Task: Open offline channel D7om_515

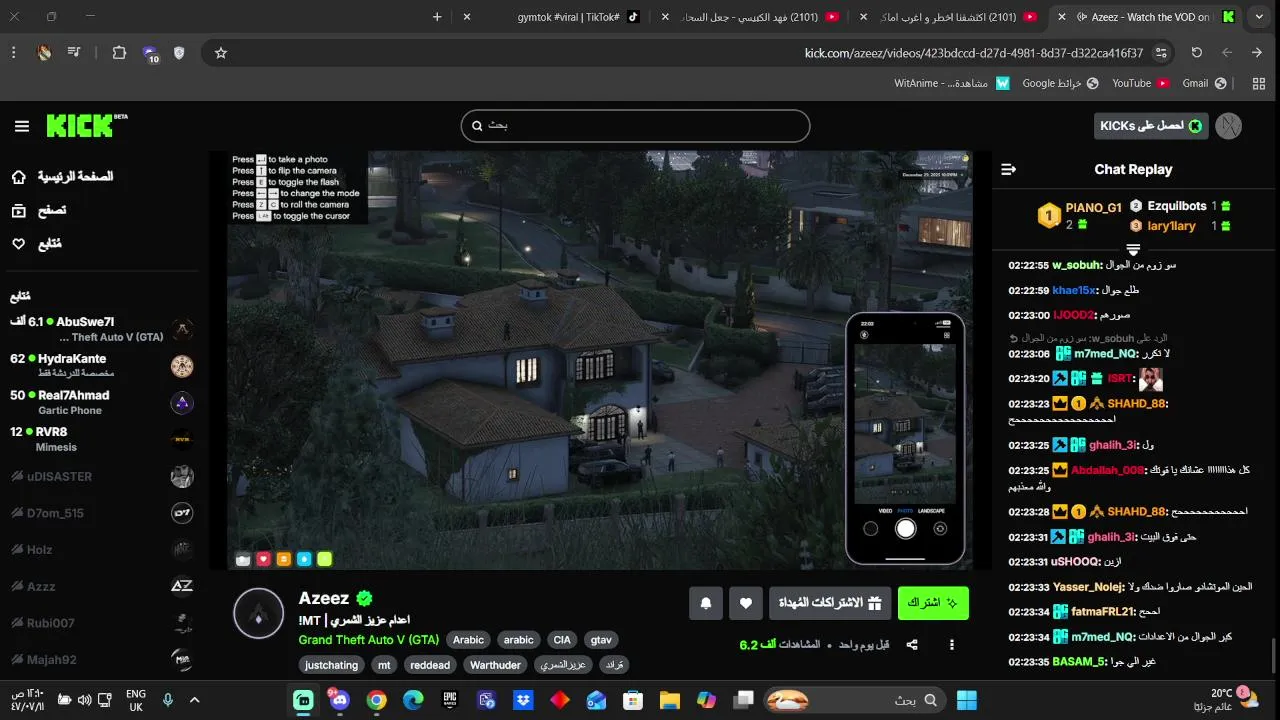Action: (100, 513)
